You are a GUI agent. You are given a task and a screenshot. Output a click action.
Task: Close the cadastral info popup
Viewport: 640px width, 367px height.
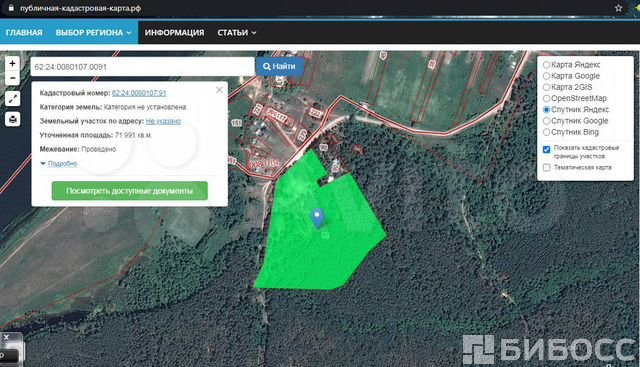point(219,90)
